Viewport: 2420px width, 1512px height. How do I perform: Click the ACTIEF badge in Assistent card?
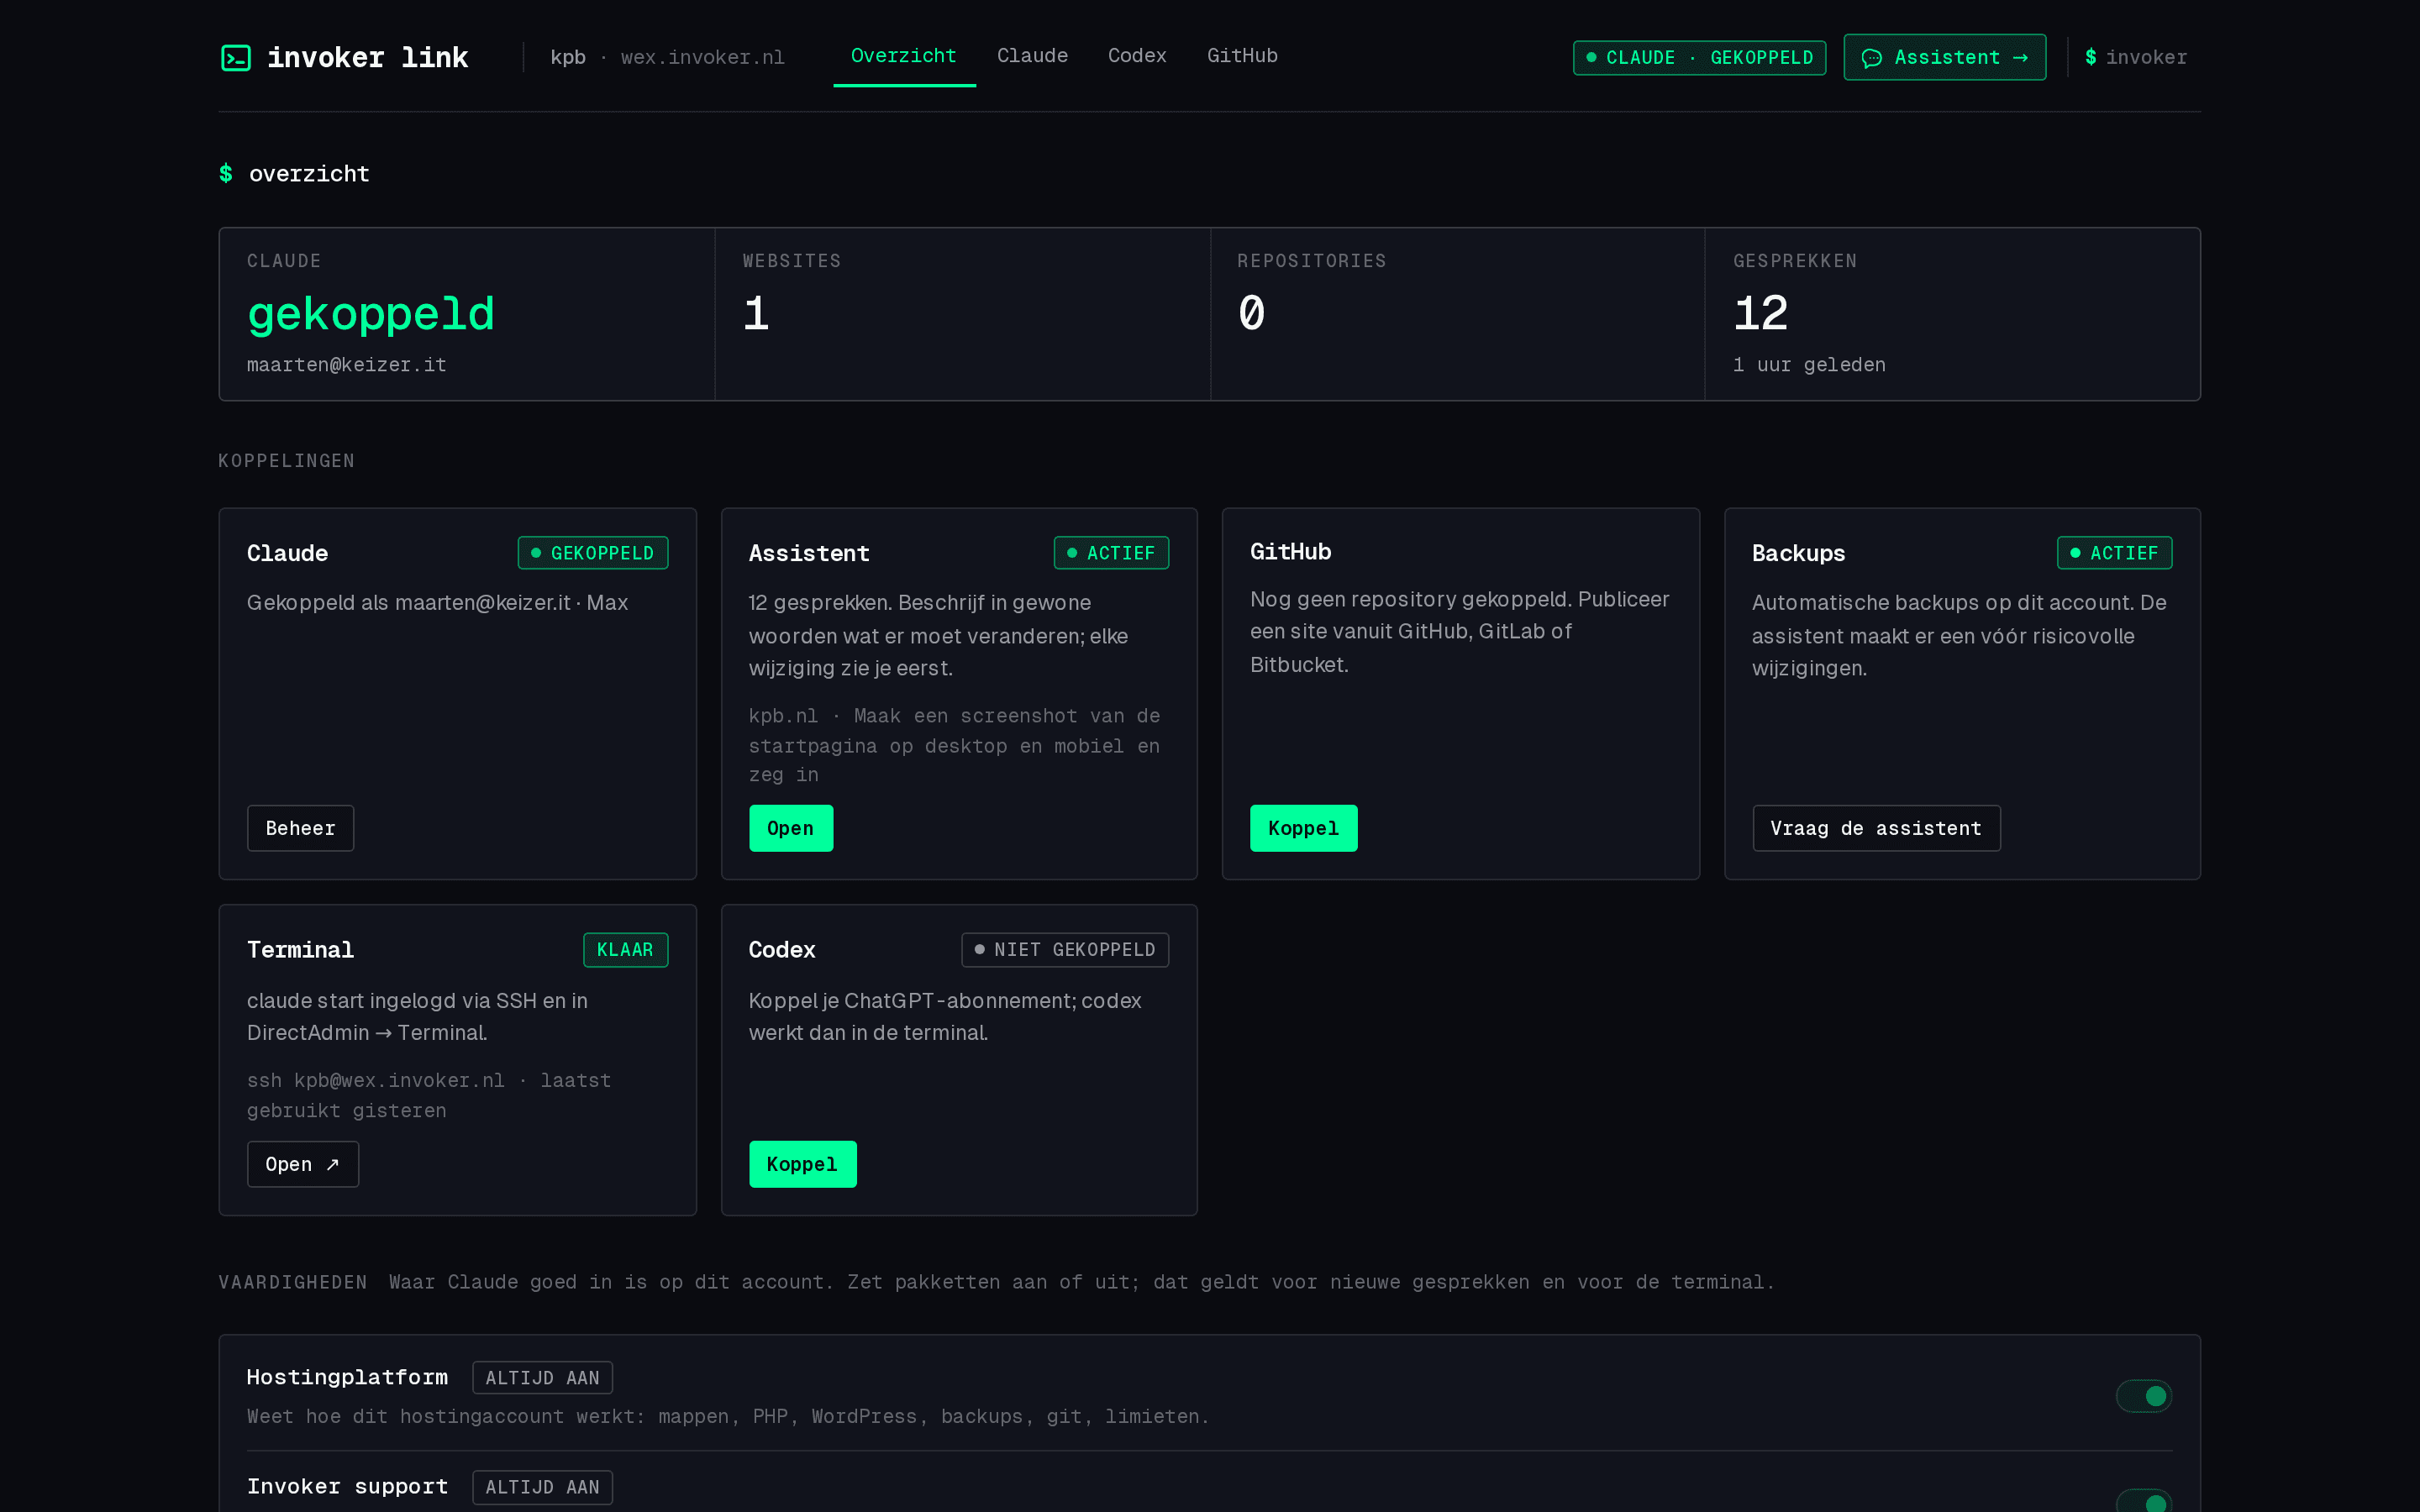(1111, 553)
